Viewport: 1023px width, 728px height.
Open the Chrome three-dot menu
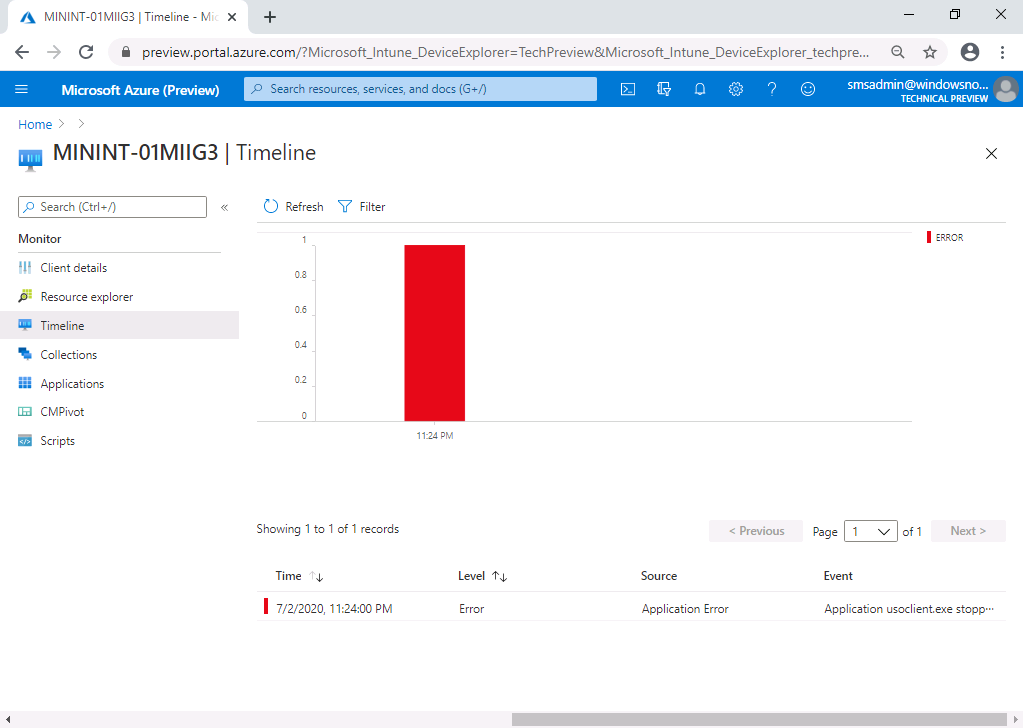[1002, 52]
